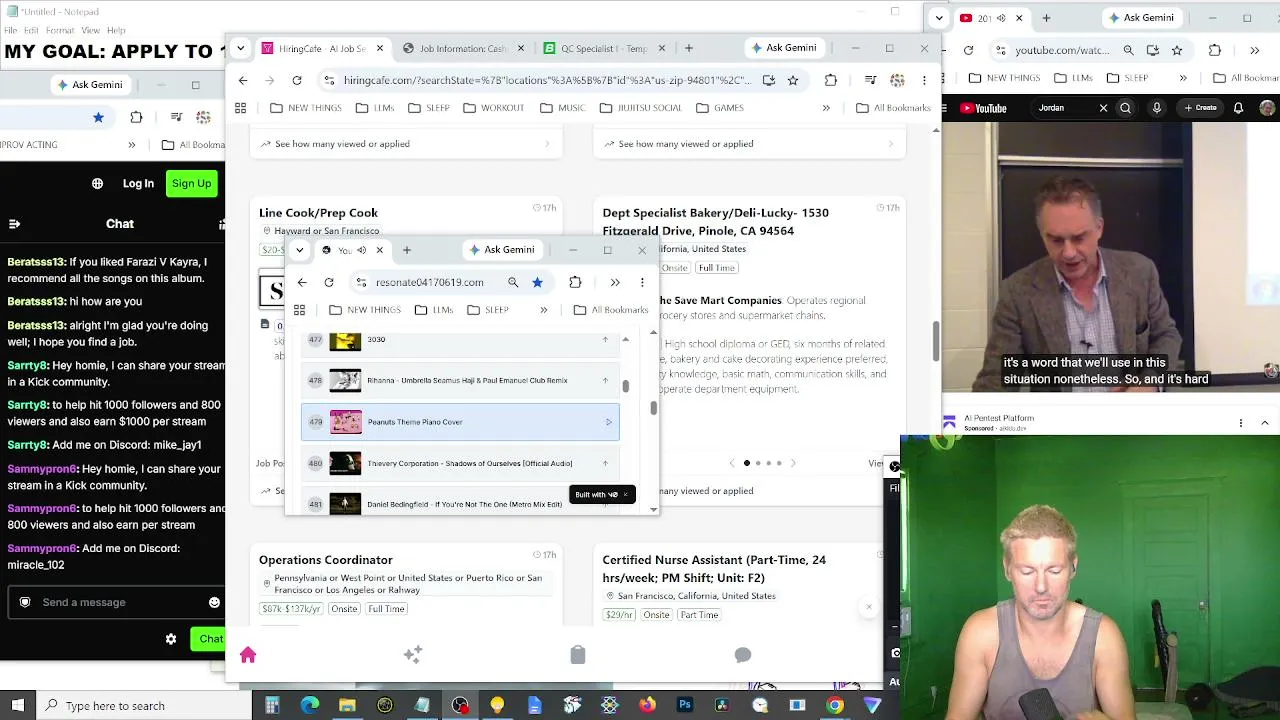This screenshot has height=720, width=1280.
Task: Expand the resonate bookmarks bar overflow chevrons
Action: 543,310
